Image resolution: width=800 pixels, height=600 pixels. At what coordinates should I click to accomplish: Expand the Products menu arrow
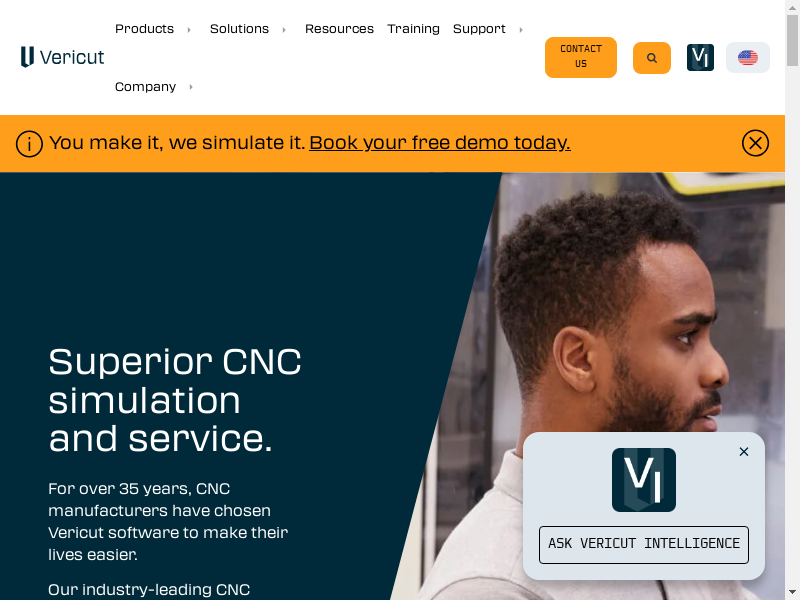click(189, 30)
